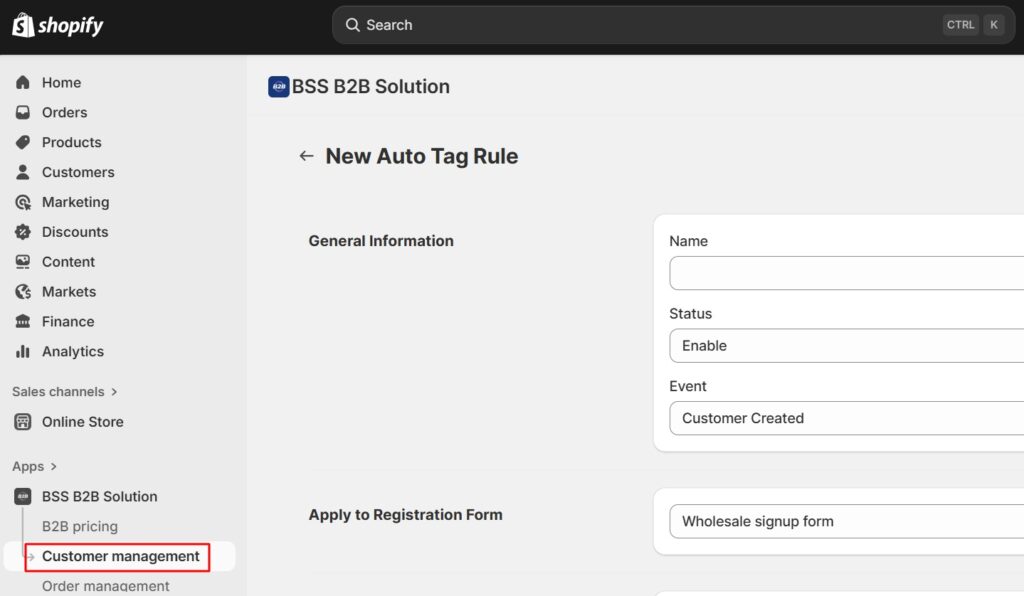
Task: Click the Products tag icon
Action: tap(23, 142)
